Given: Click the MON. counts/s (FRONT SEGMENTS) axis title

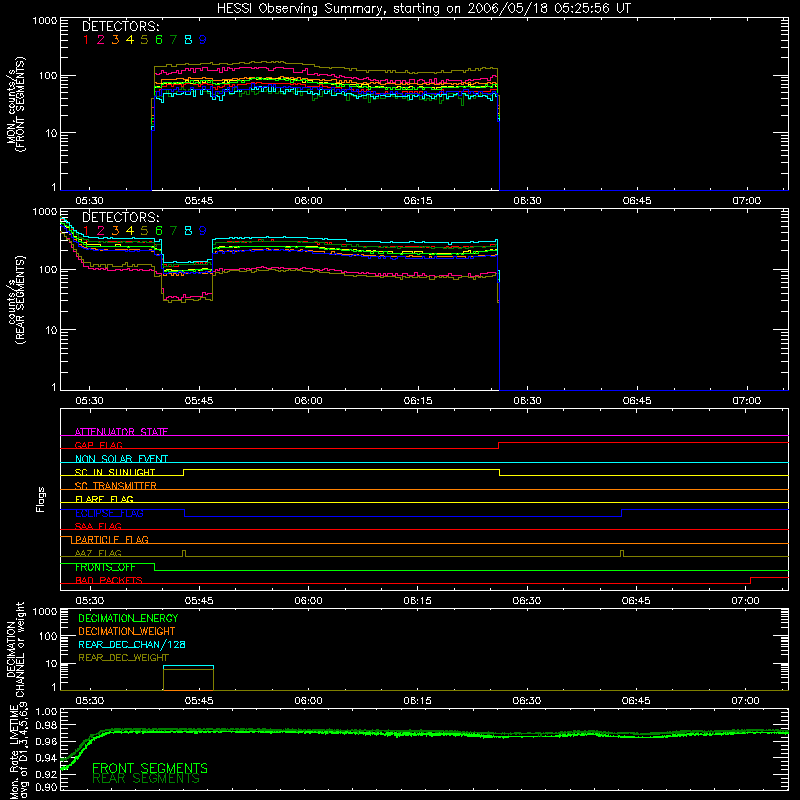Looking at the screenshot, I should (x=16, y=105).
